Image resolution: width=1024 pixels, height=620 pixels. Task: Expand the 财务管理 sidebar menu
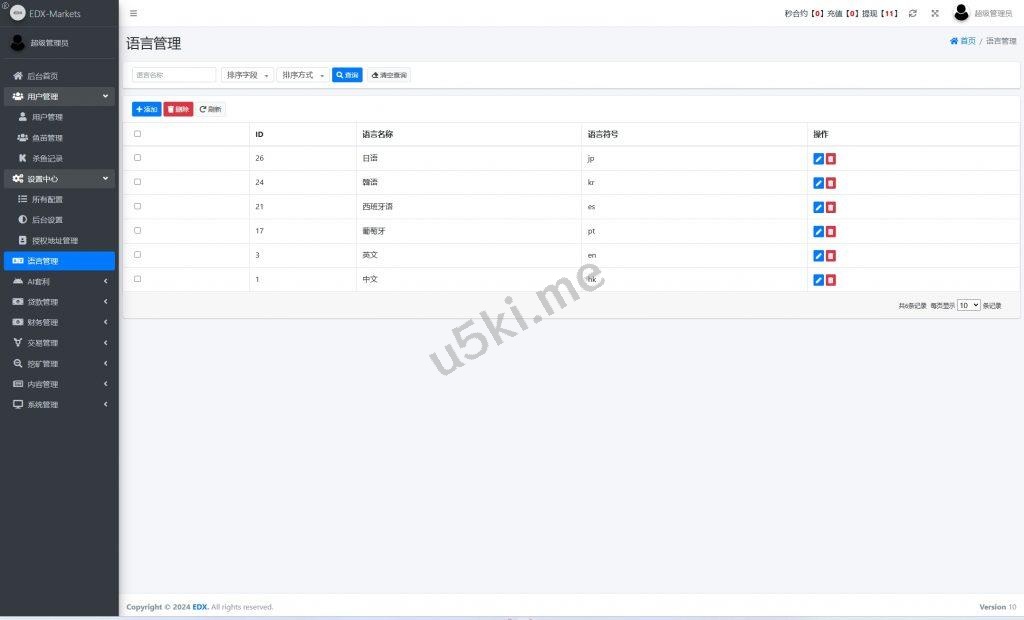tap(58, 323)
